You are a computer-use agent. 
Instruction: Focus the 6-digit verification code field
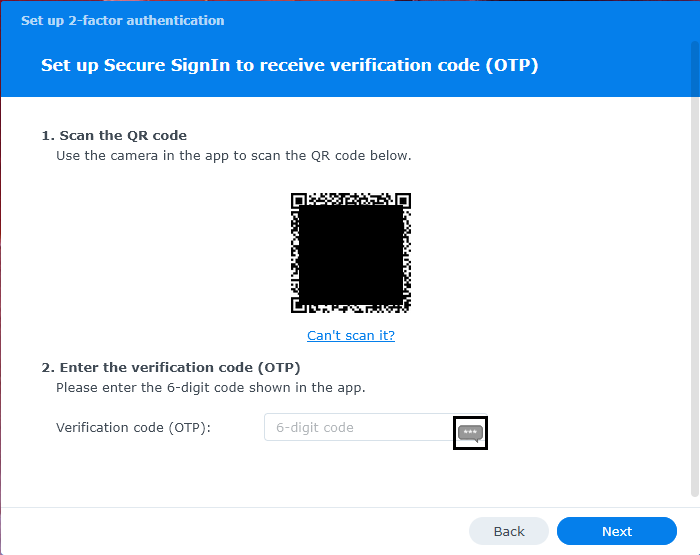coord(358,428)
